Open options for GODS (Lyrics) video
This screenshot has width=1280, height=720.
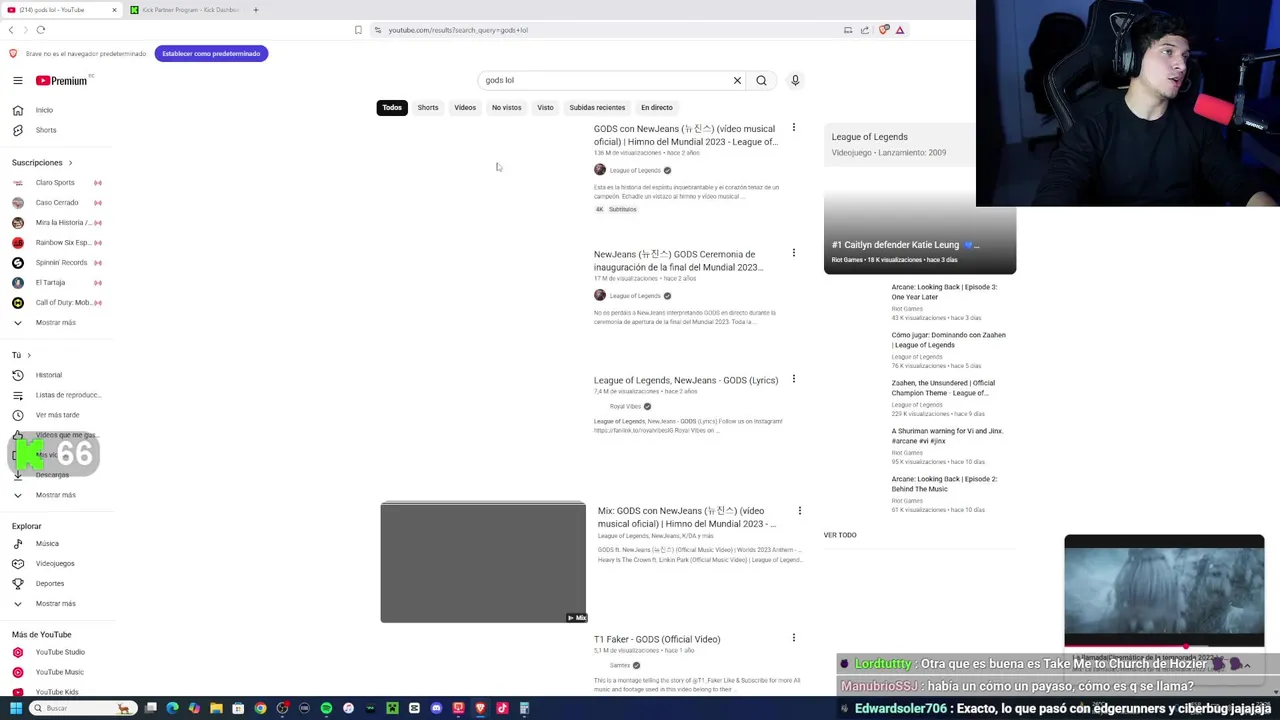point(794,379)
